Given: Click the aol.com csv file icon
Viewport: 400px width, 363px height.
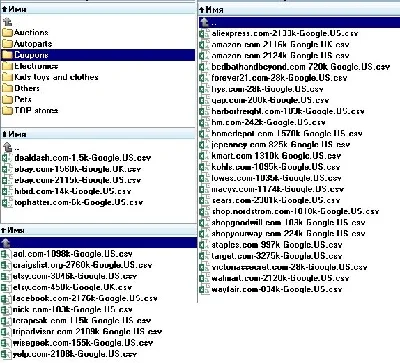Looking at the screenshot, I should tap(5, 254).
